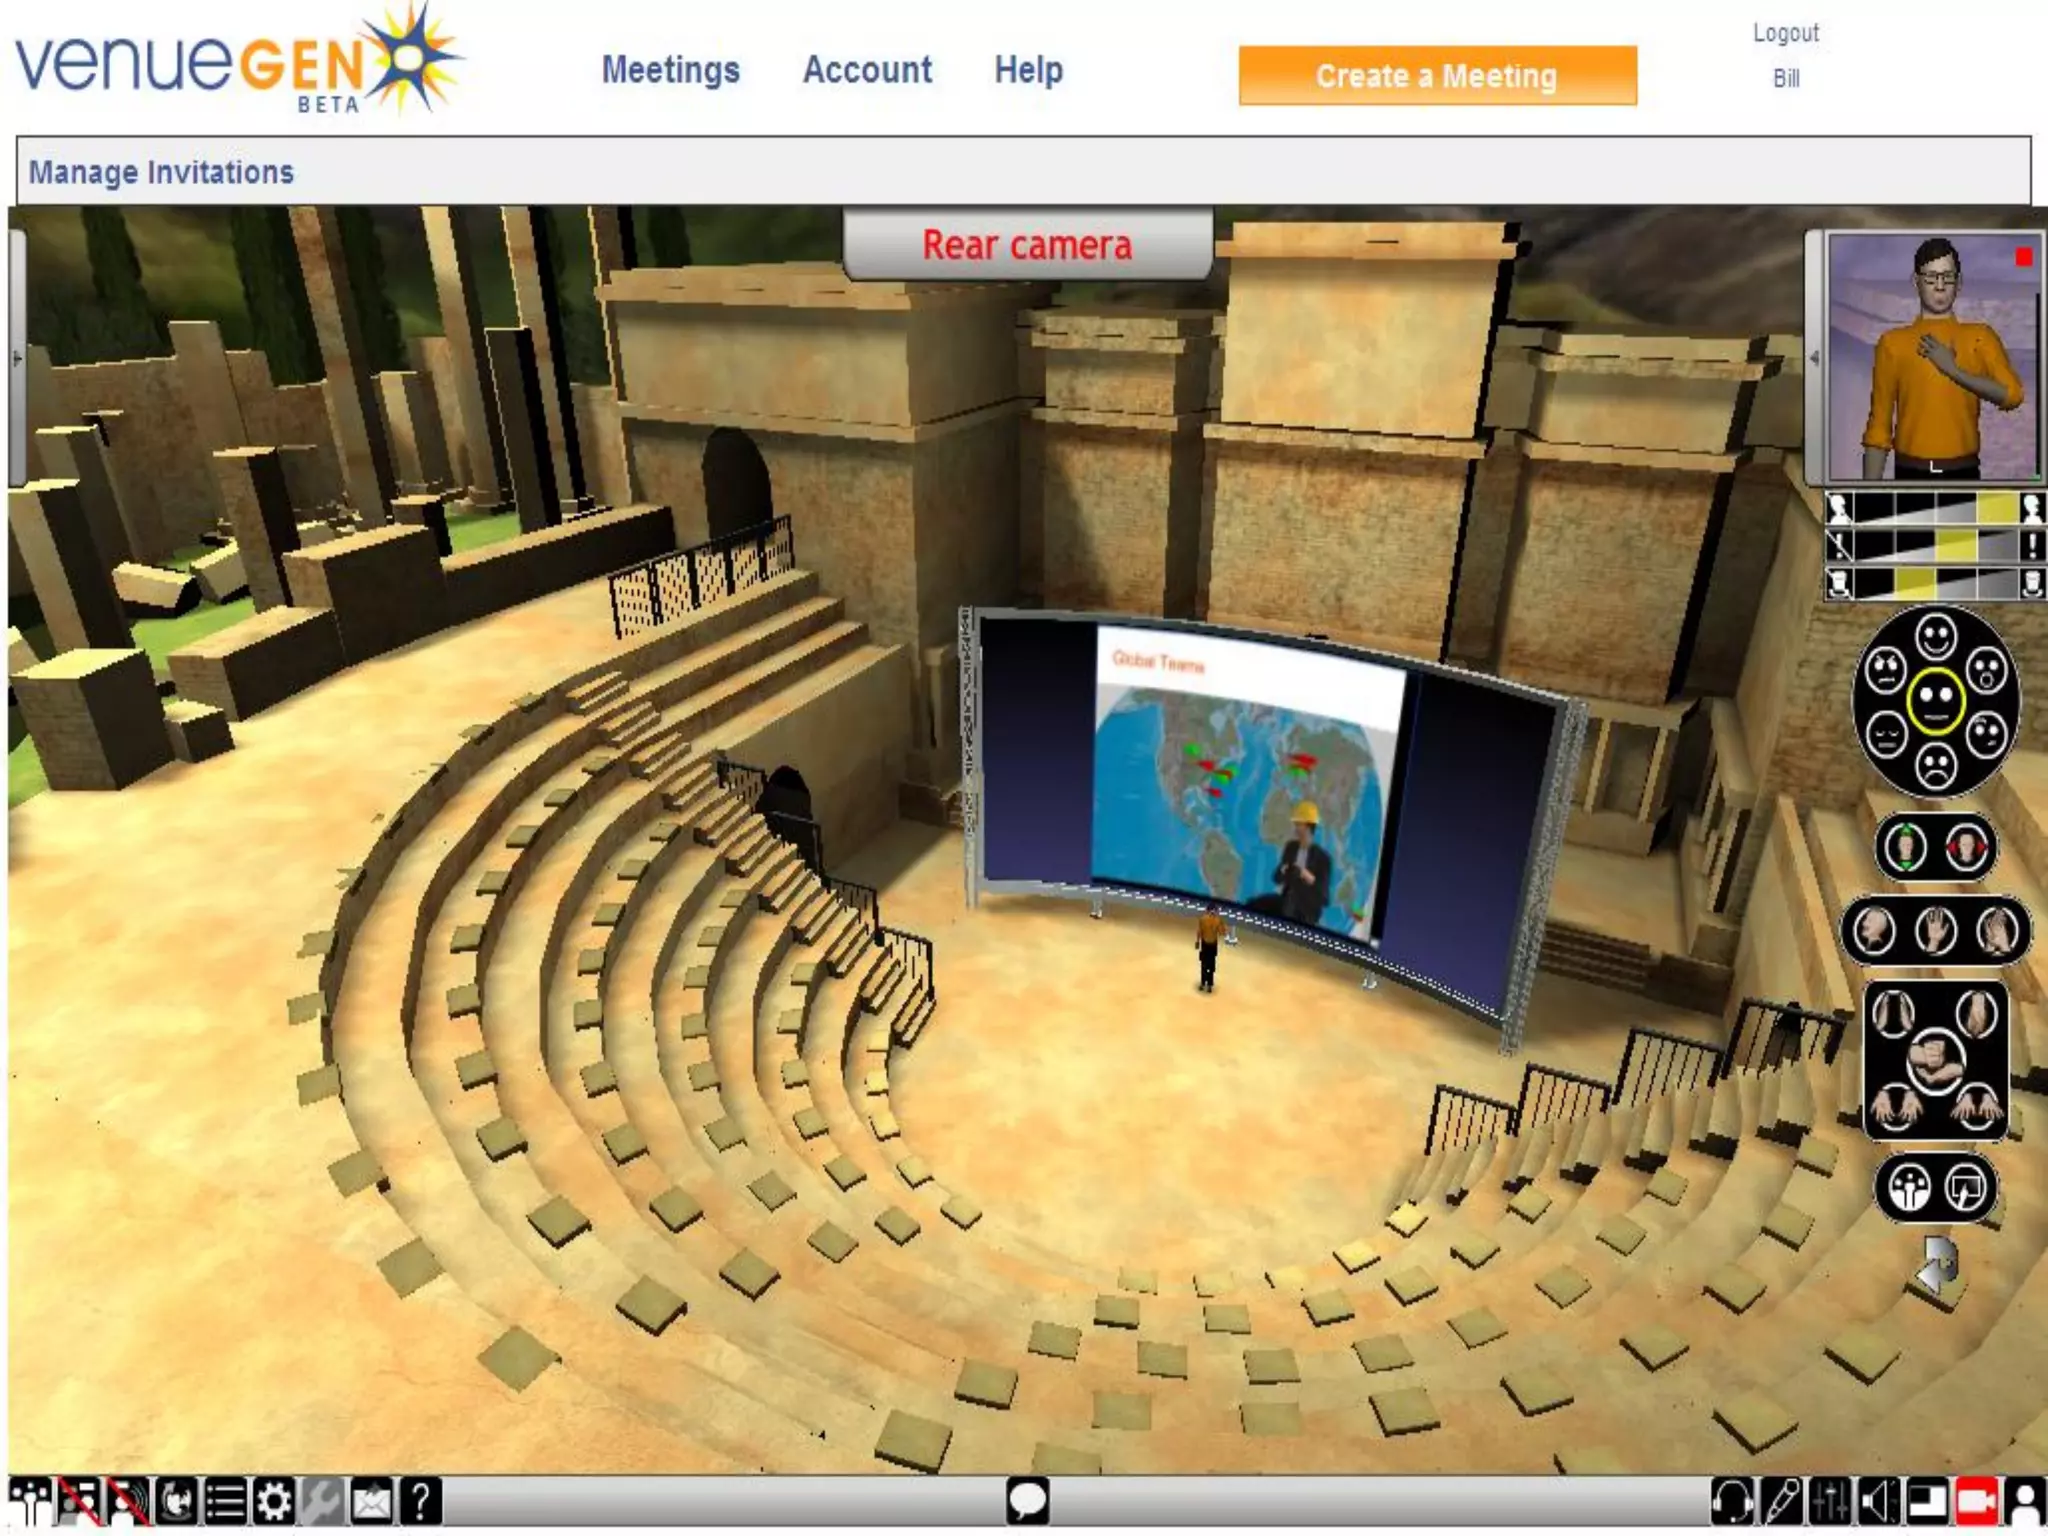Screen dimensions: 2048x1536
Task: Open the Account menu
Action: click(867, 70)
